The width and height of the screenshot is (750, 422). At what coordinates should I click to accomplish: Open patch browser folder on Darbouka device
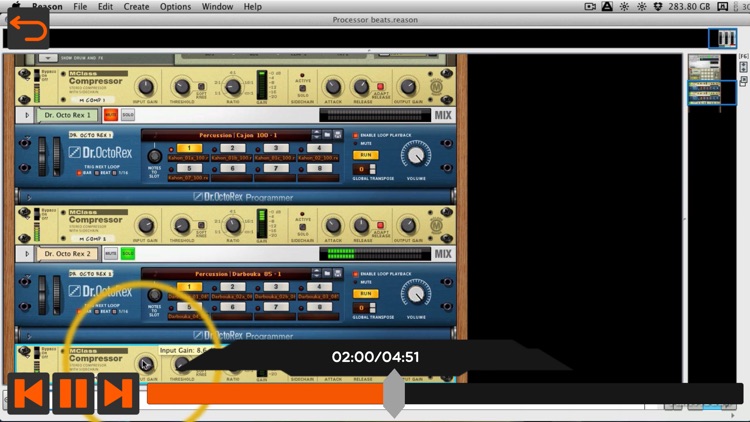(x=327, y=274)
